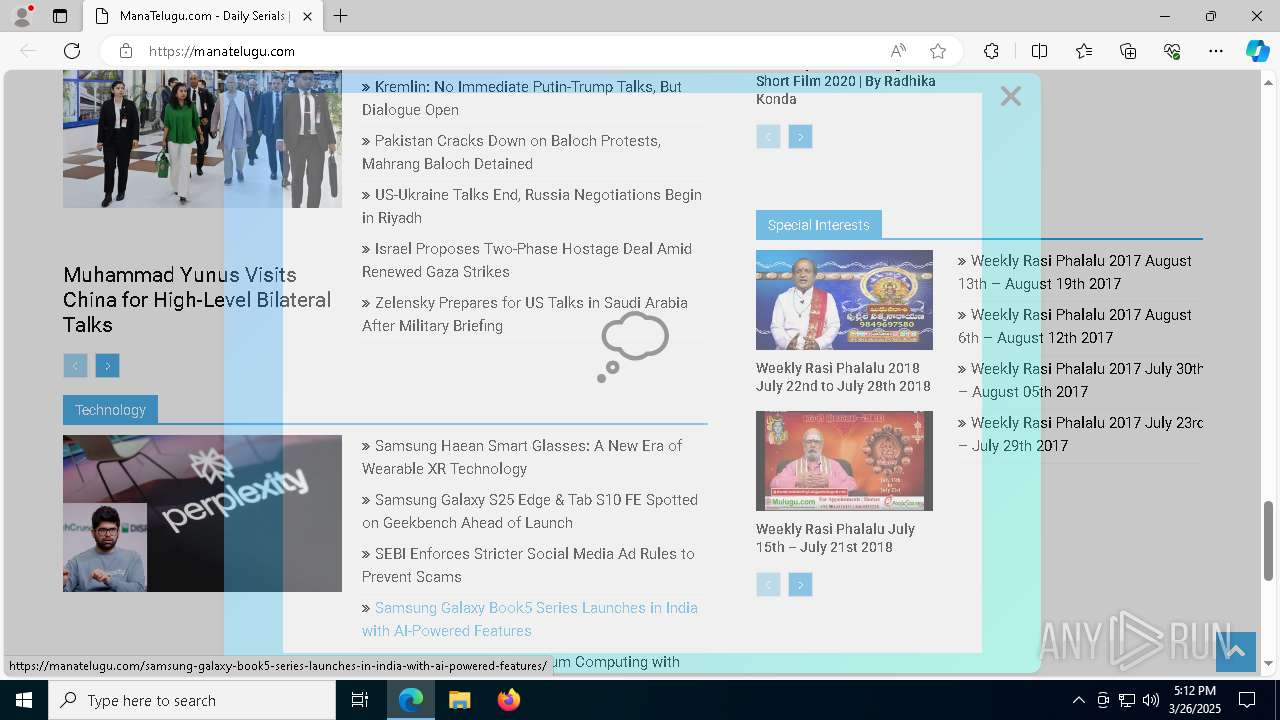Viewport: 1280px width, 720px height.
Task: Open Windows Start menu
Action: click(x=24, y=700)
